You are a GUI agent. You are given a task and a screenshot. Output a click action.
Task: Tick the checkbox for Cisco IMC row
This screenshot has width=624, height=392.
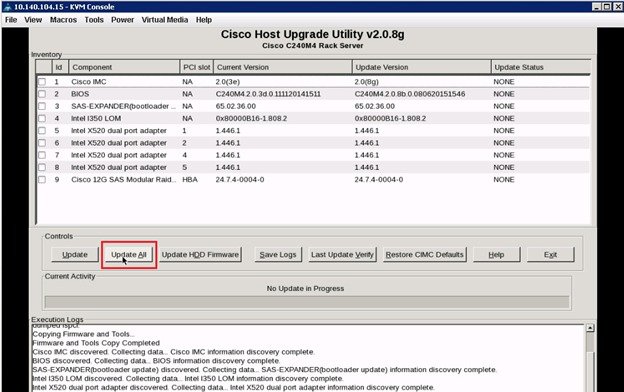pyautogui.click(x=42, y=82)
